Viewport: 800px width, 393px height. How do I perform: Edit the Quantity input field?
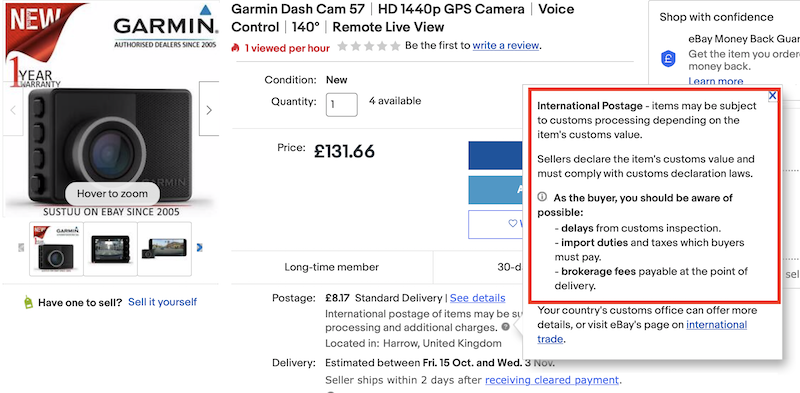tap(342, 105)
